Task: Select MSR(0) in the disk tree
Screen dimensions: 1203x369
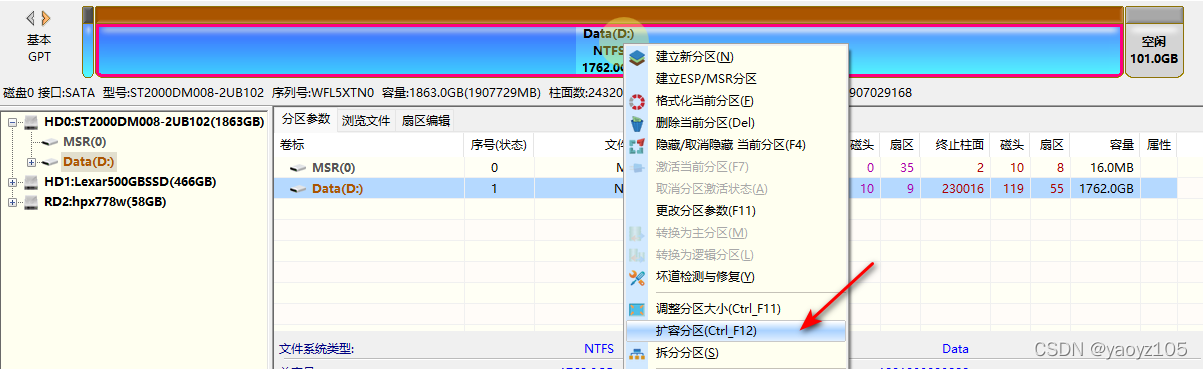Action: [84, 142]
